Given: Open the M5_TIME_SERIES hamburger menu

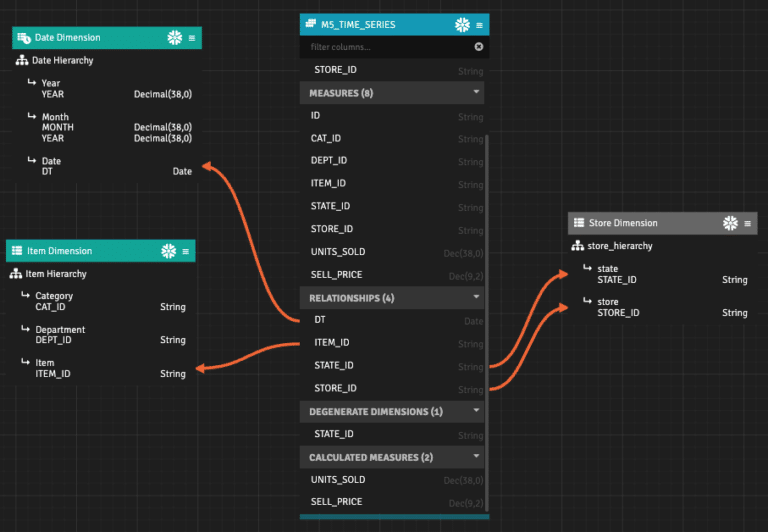Looking at the screenshot, I should point(480,25).
